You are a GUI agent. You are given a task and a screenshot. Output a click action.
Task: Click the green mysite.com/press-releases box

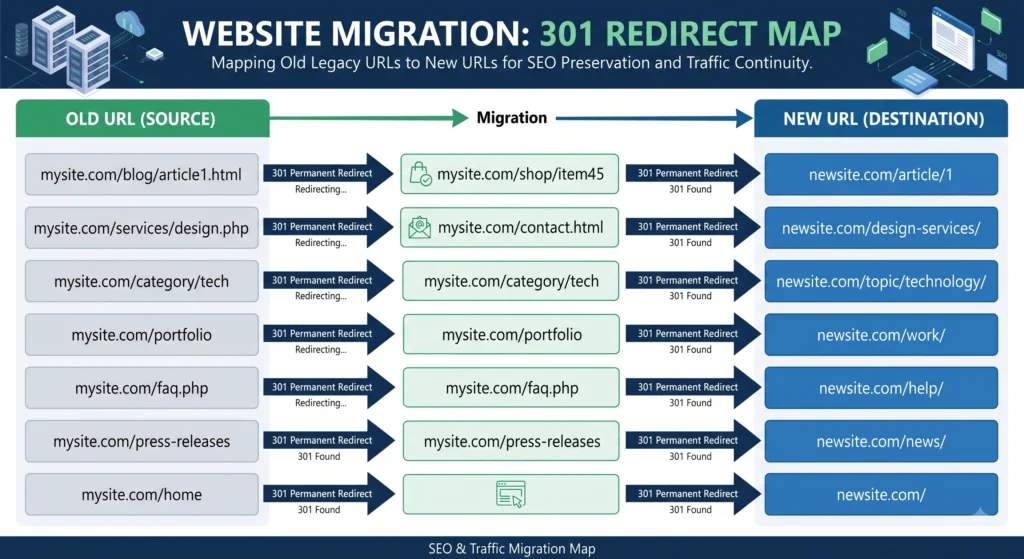click(511, 441)
